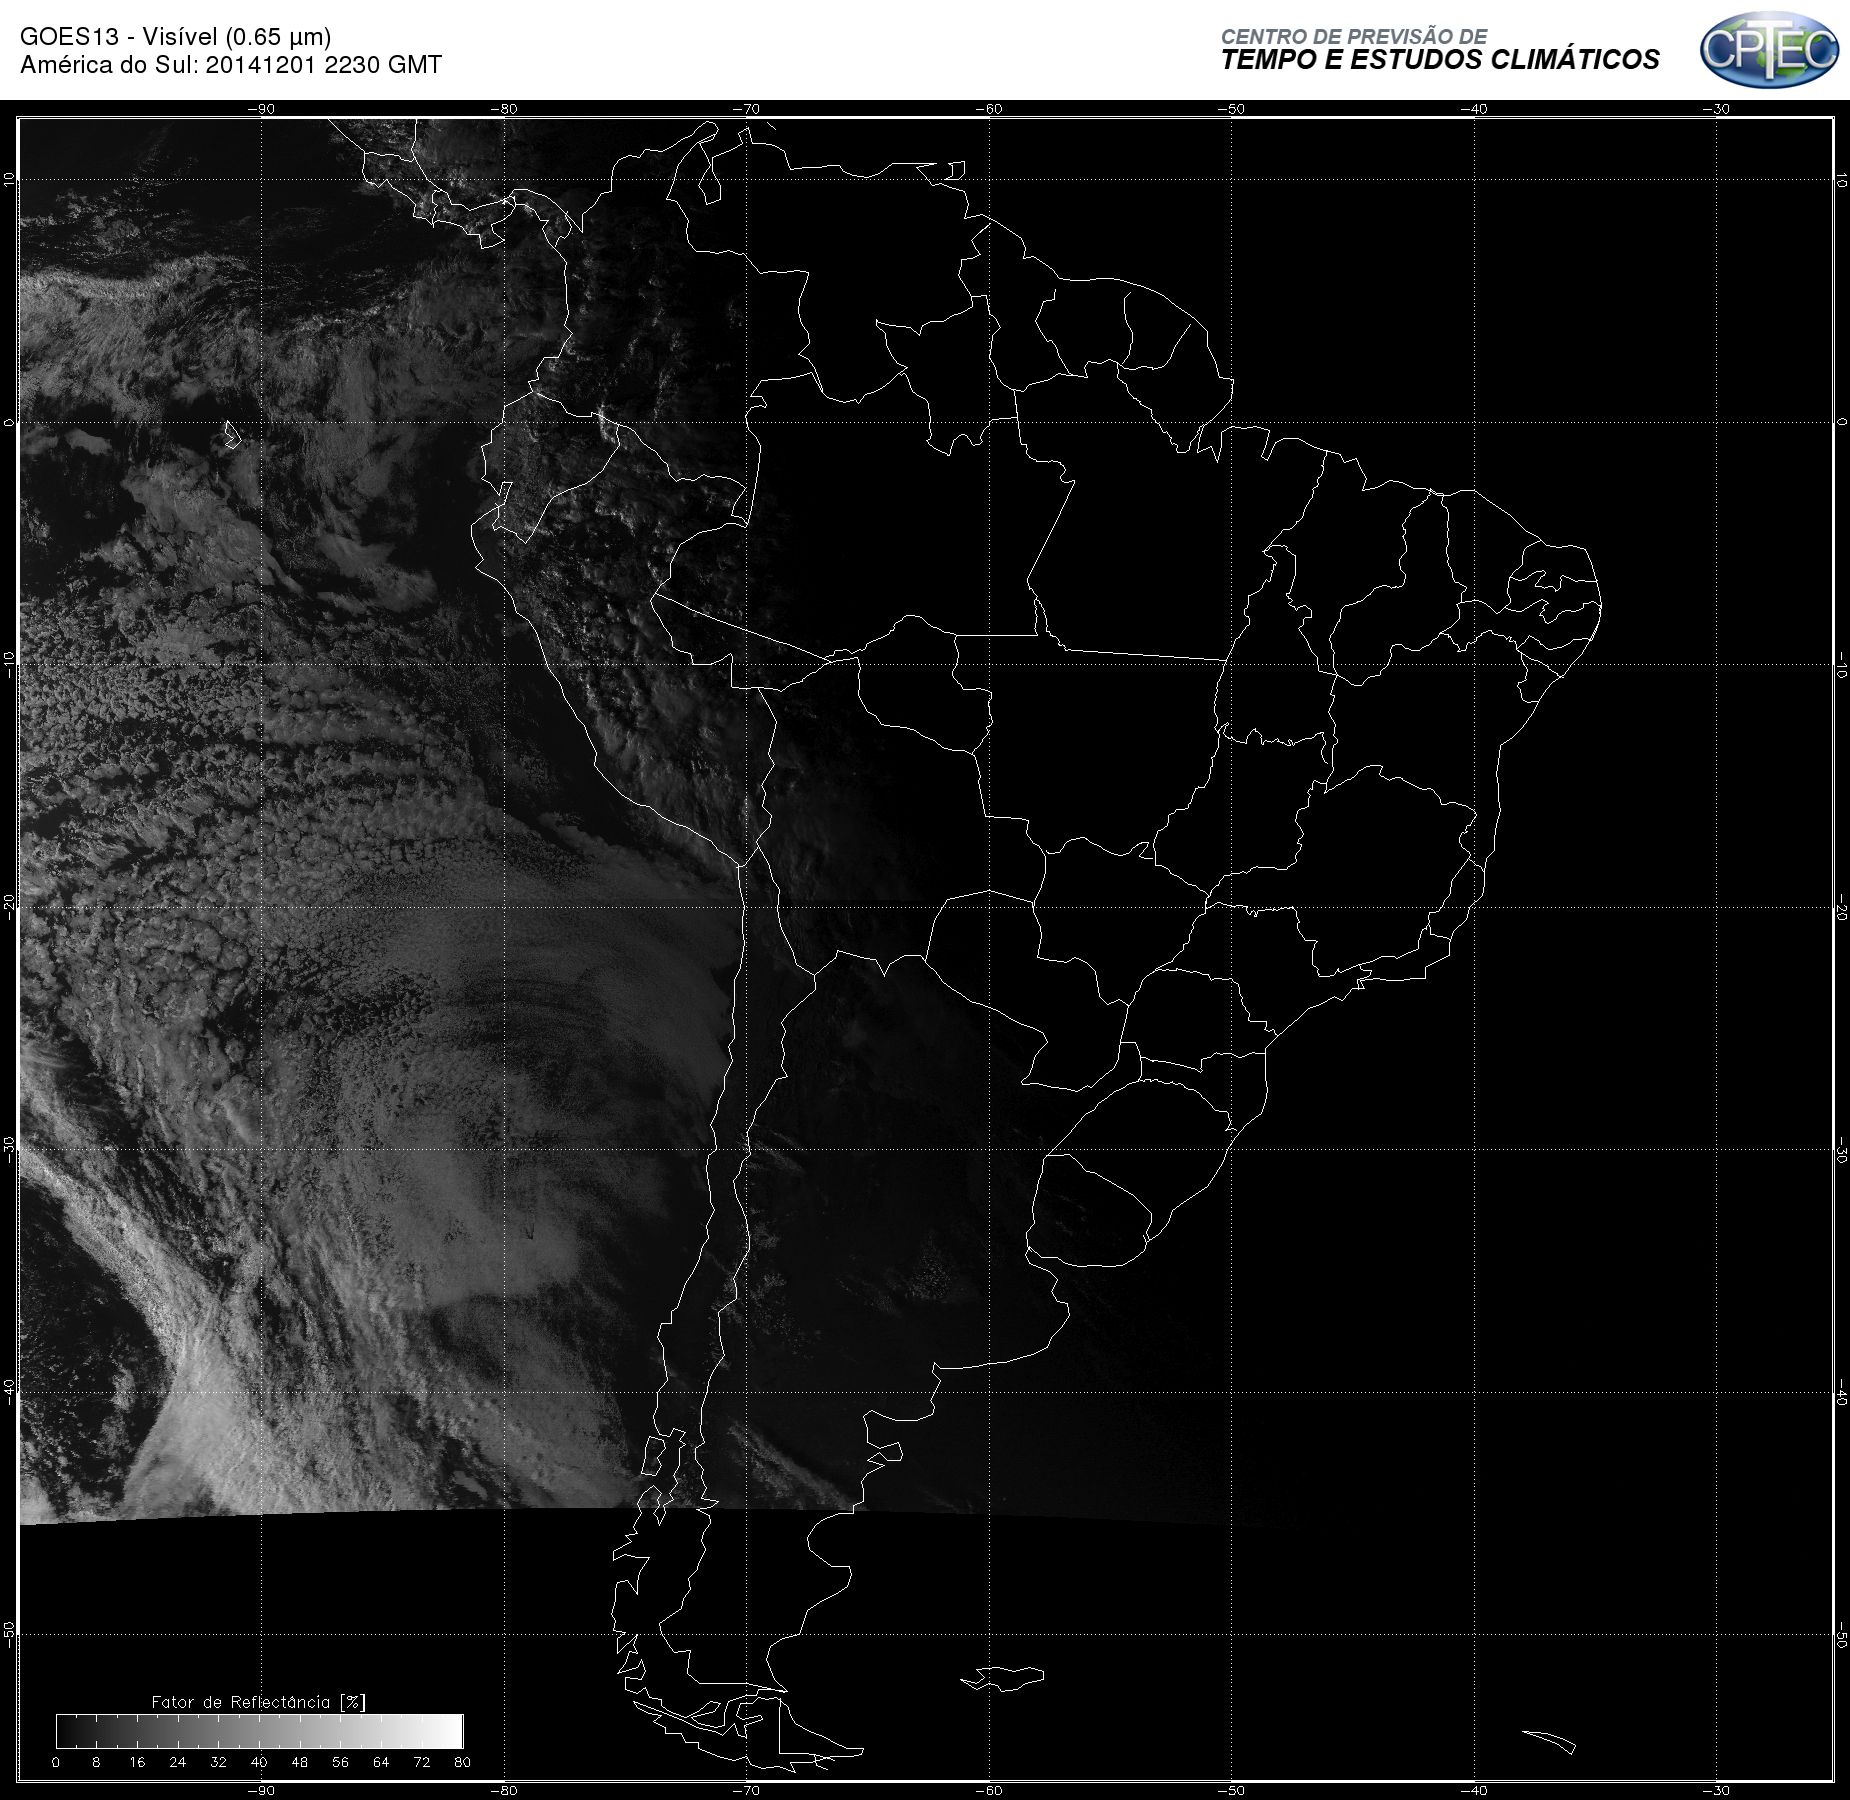1850x1800 pixels.
Task: Click the '0' value on the reflectance scale
Action: 56,1762
